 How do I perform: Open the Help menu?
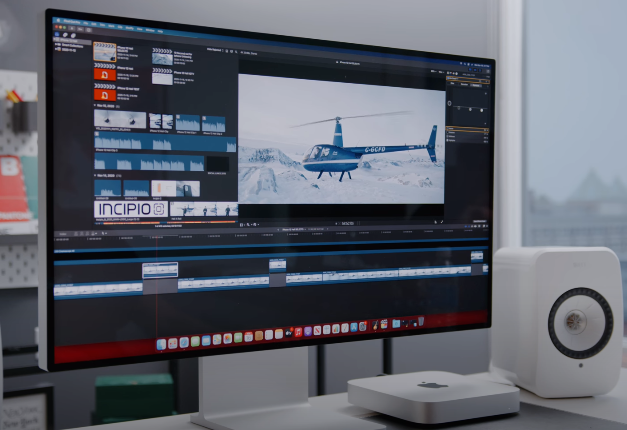coord(160,31)
